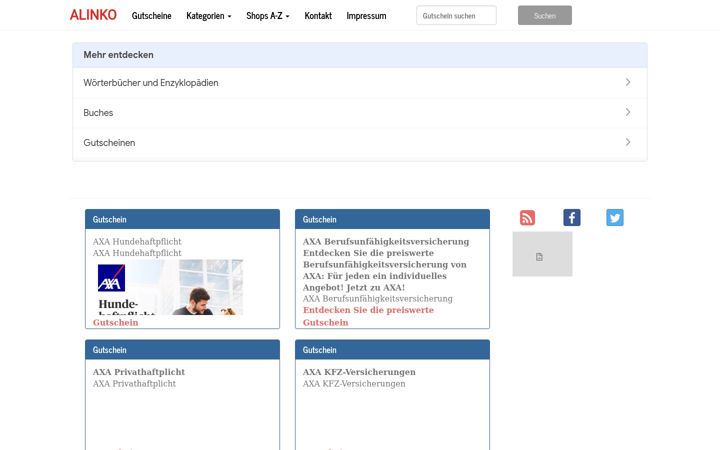Viewport: 720px width, 450px height.
Task: Open red Gutschein link under Hundehaftpflicht card
Action: [x=115, y=322]
